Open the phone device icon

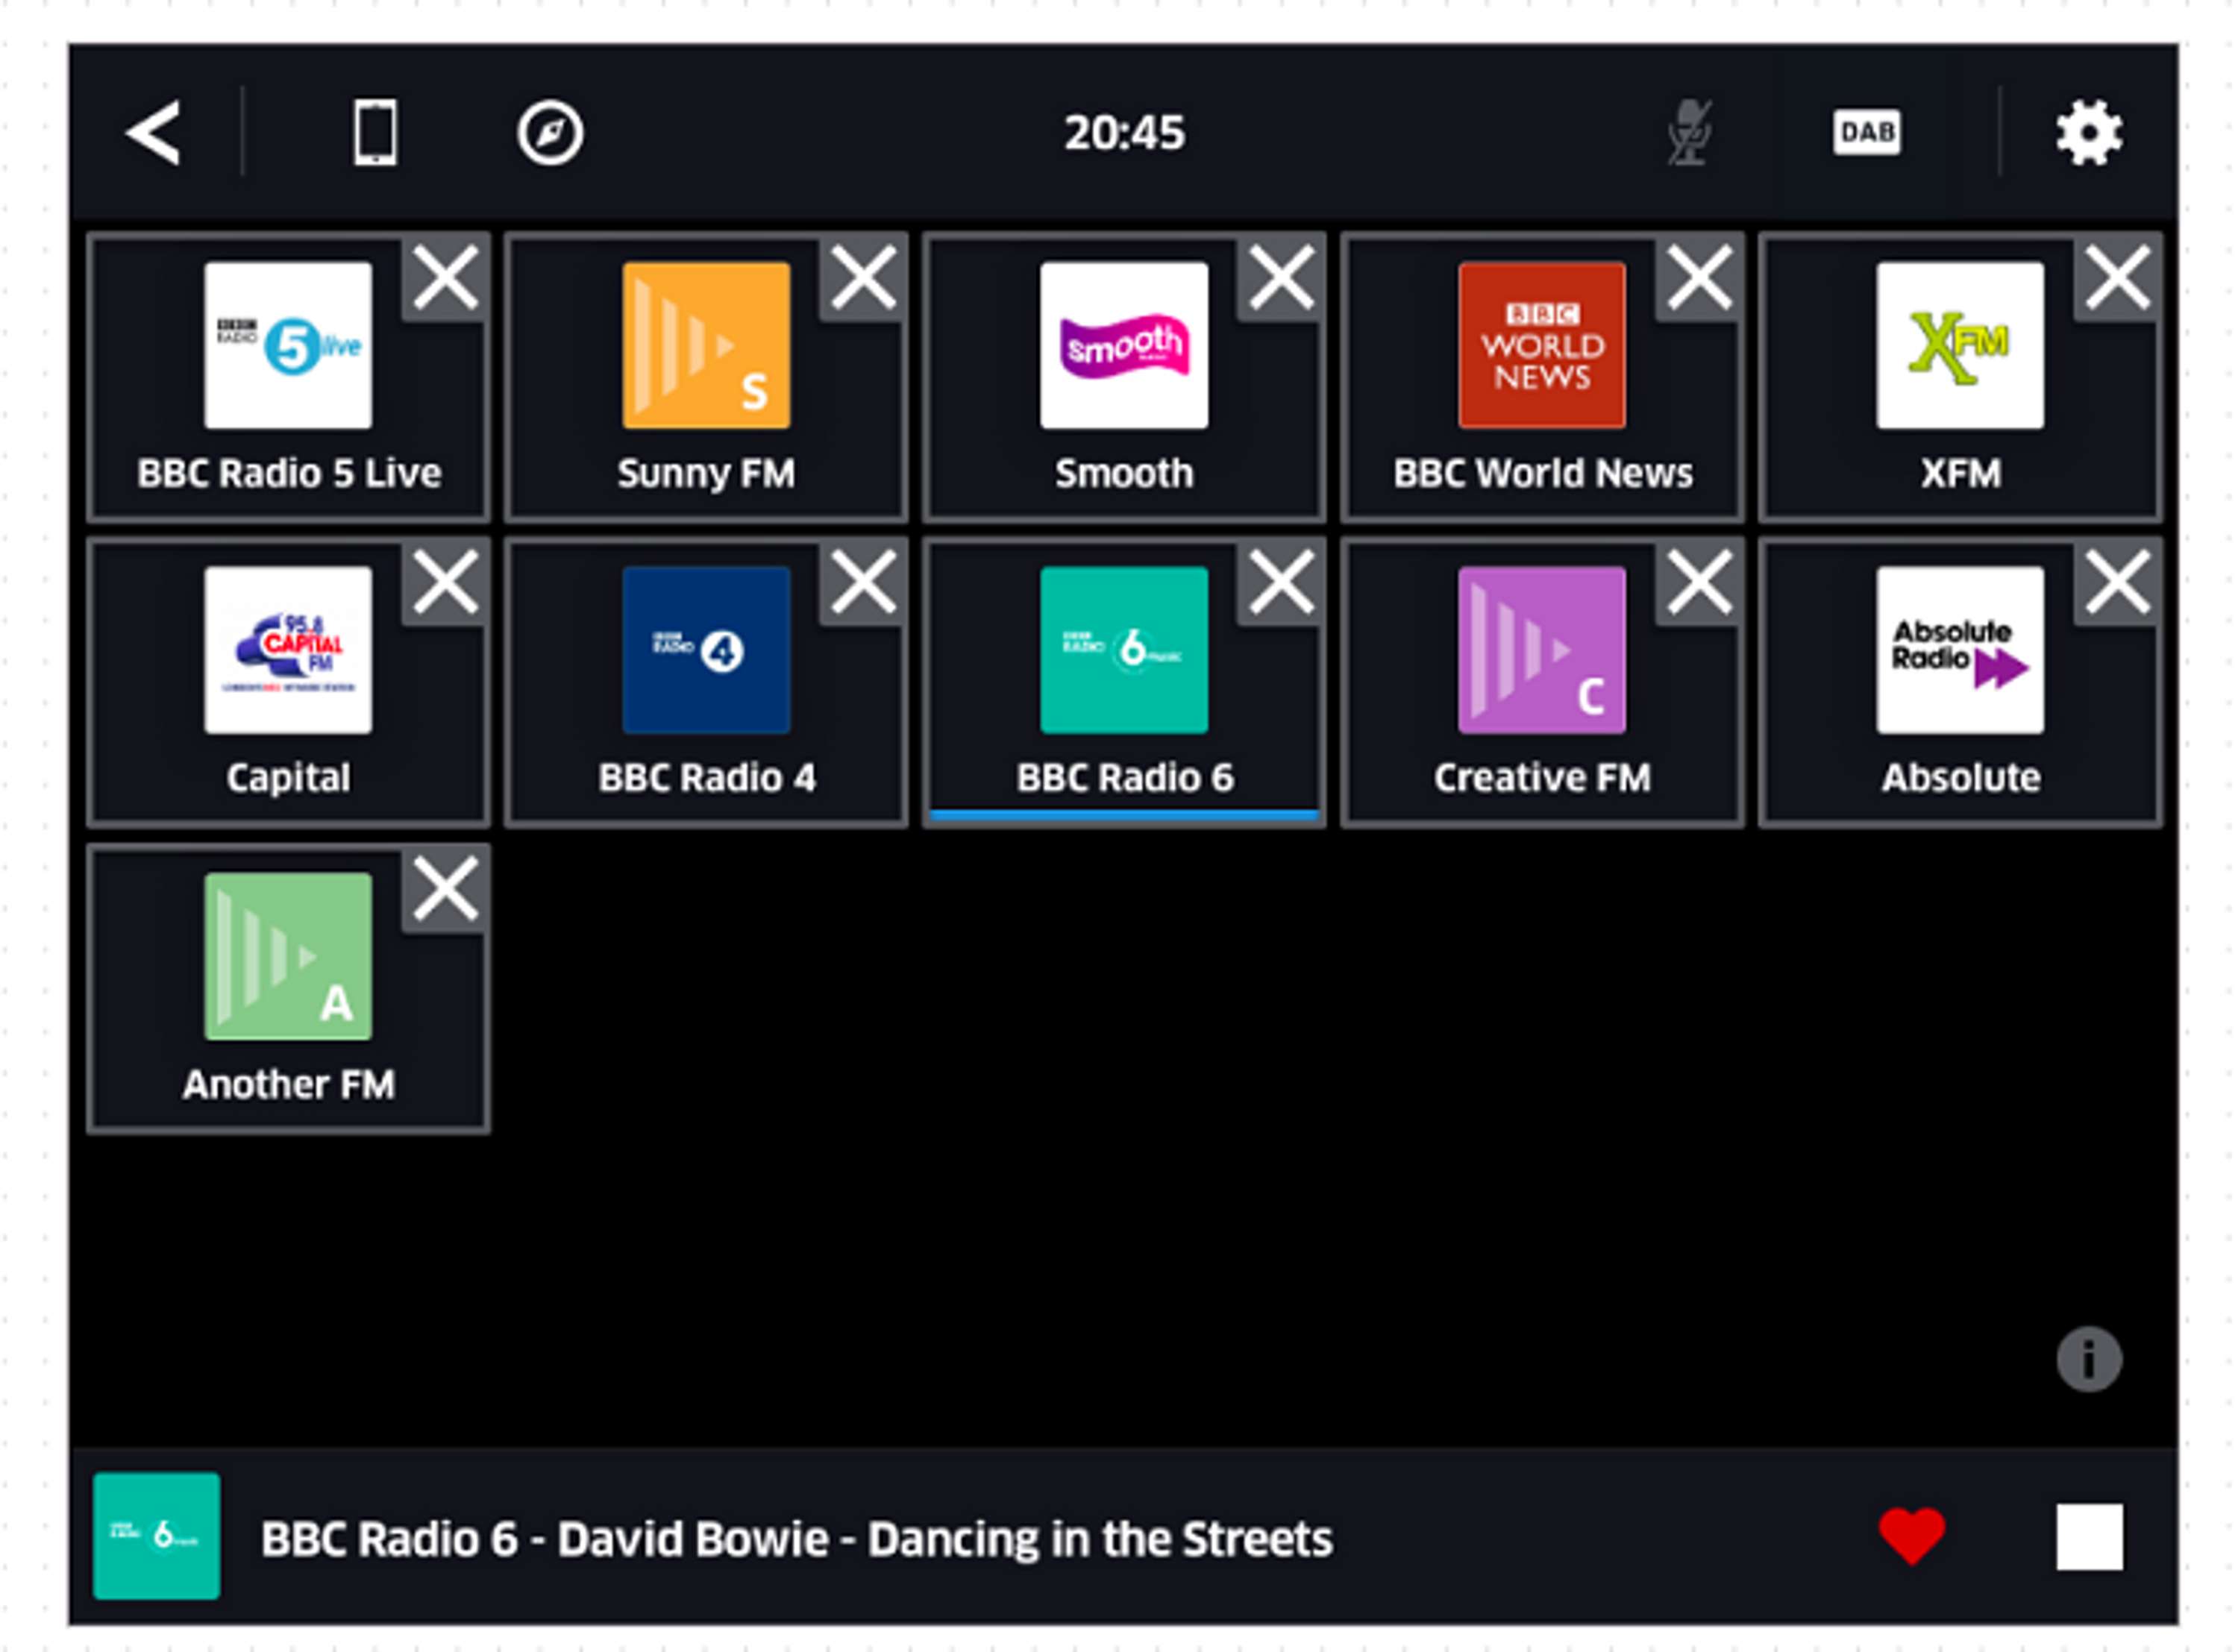point(375,132)
